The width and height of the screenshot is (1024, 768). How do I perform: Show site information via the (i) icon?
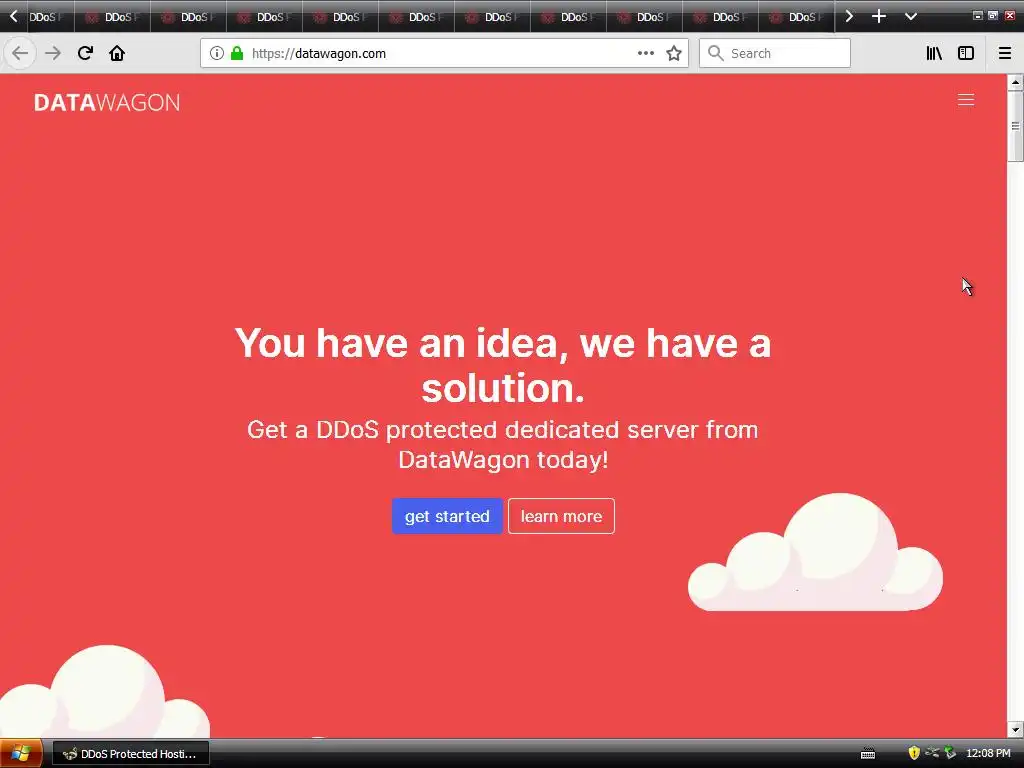pos(217,54)
